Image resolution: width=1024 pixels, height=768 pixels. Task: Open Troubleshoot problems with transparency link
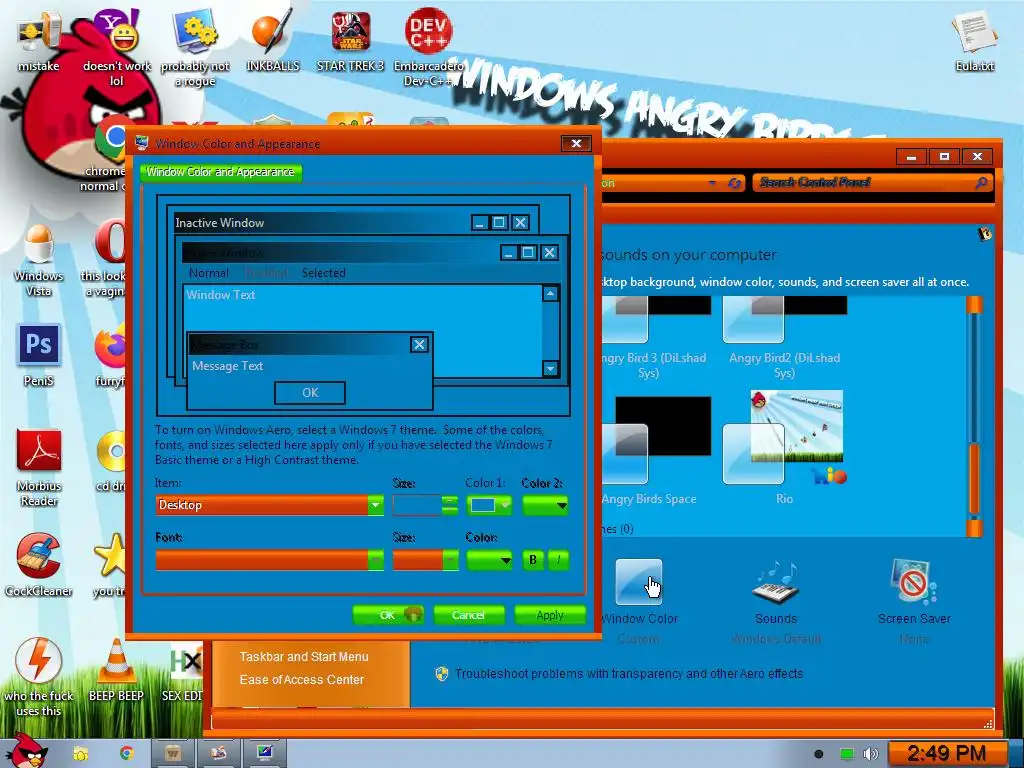[x=629, y=673]
